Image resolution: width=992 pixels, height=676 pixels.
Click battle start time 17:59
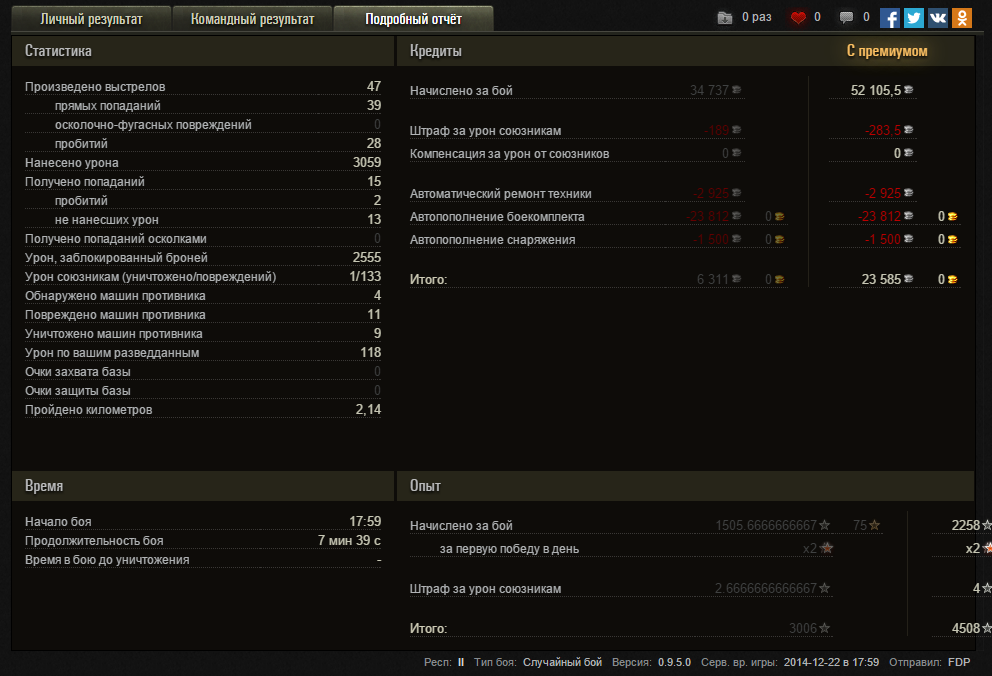click(x=365, y=521)
